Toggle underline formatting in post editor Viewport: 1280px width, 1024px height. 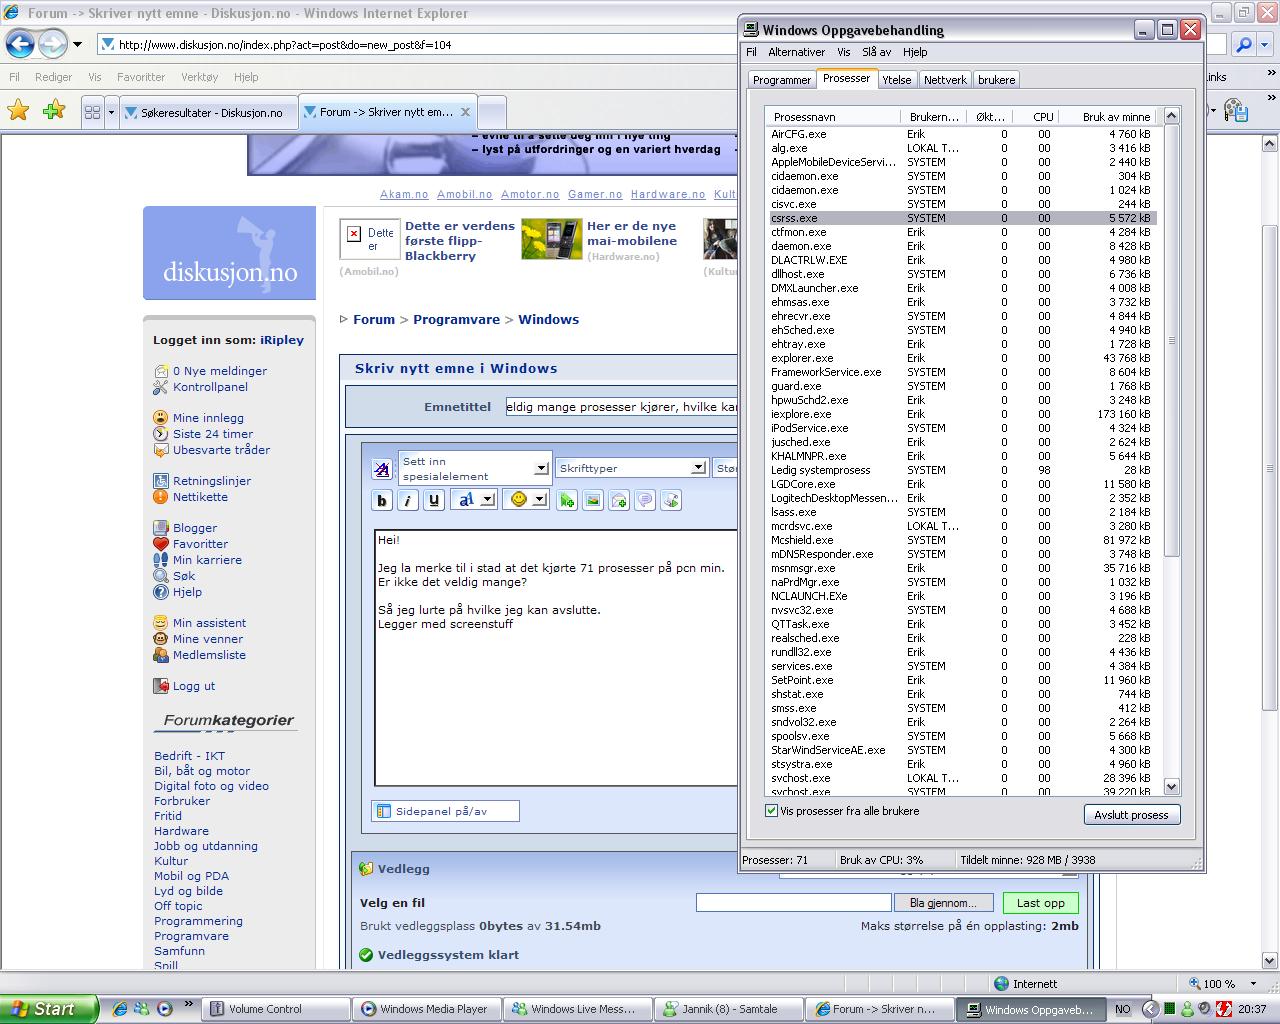(x=433, y=501)
